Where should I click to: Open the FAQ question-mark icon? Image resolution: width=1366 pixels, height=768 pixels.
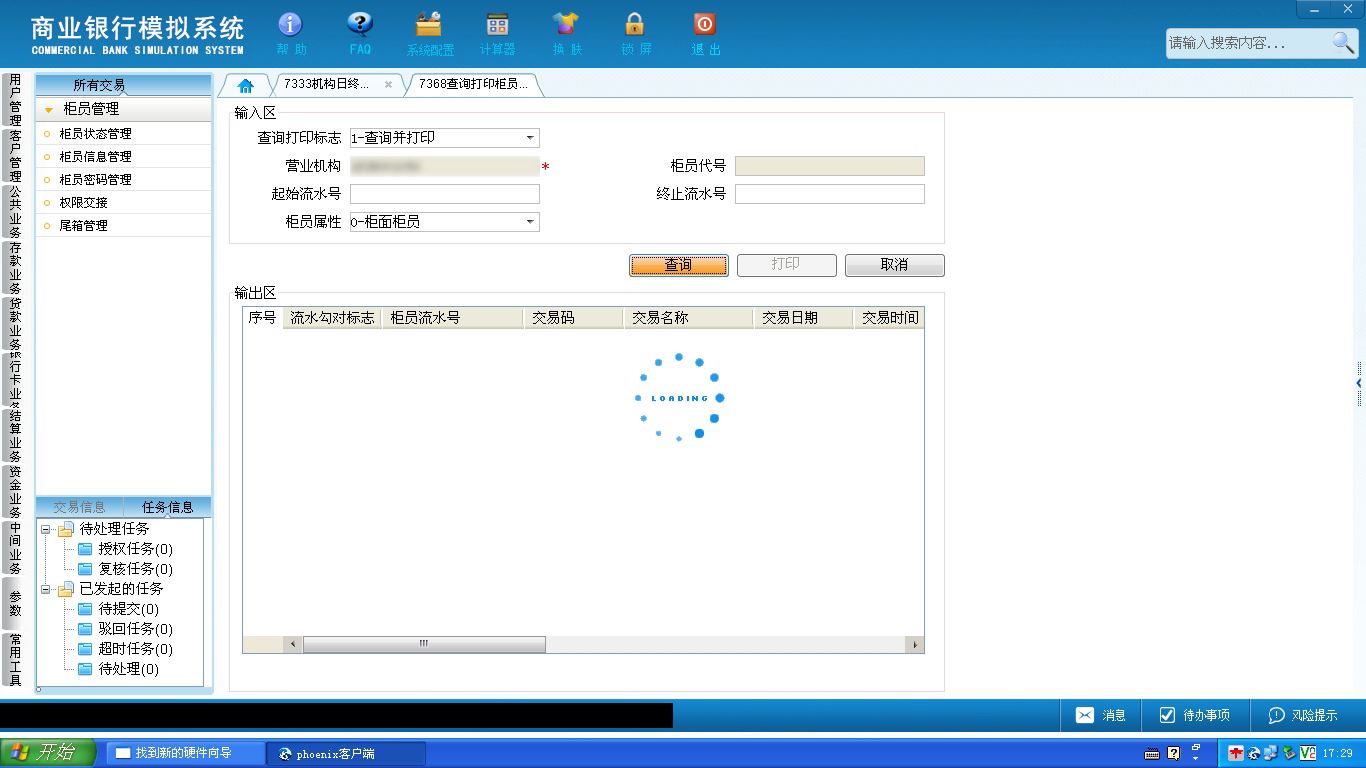(x=360, y=24)
